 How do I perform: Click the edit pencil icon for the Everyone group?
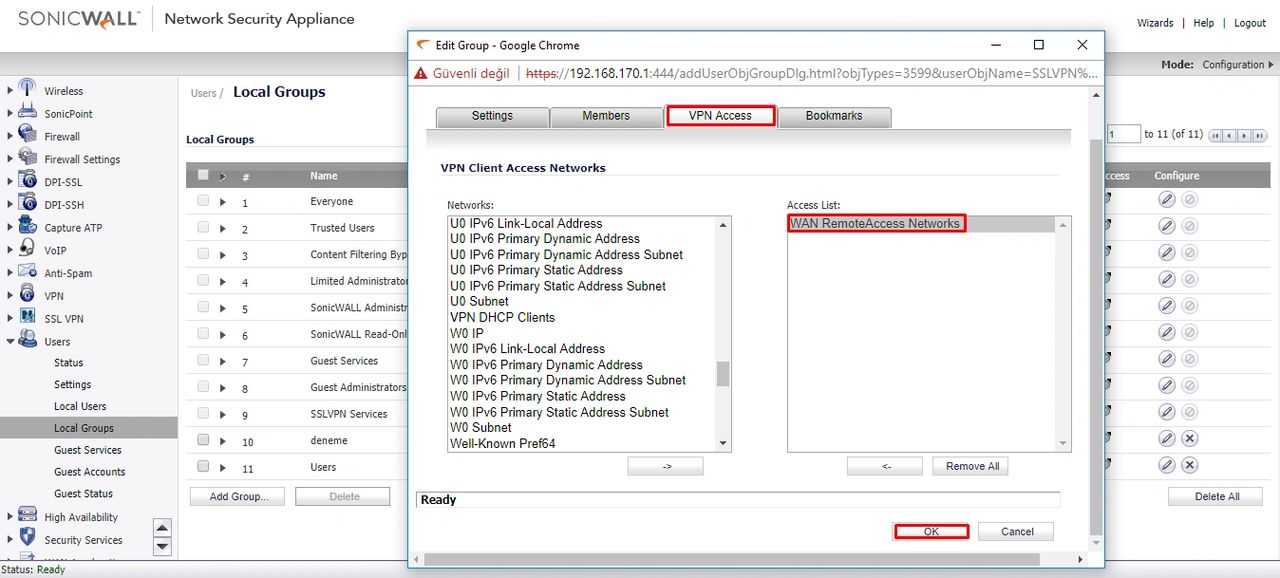[1166, 199]
